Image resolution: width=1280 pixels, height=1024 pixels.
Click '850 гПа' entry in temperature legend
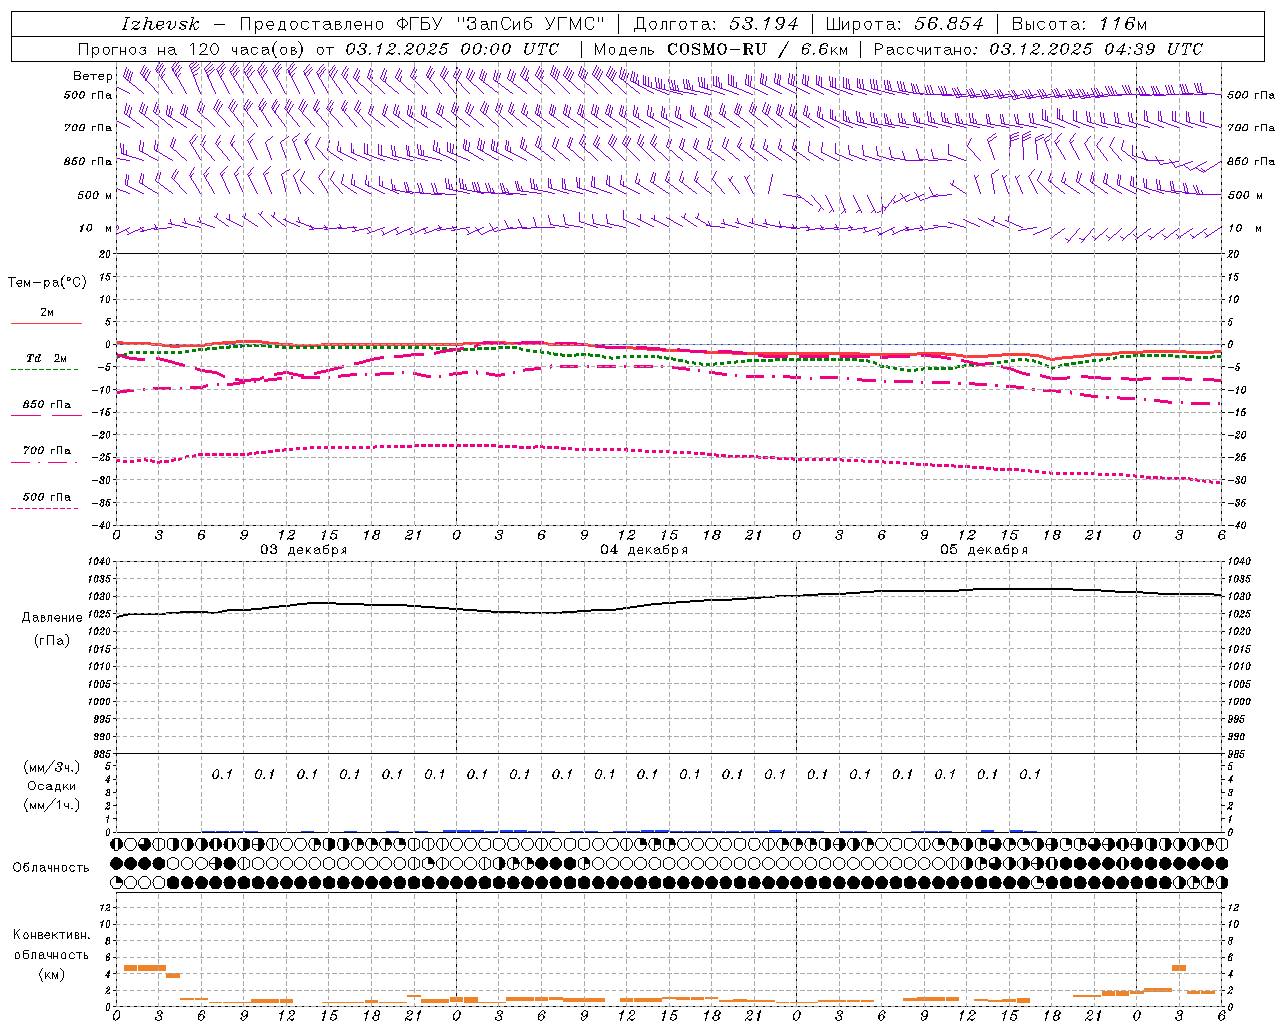click(47, 405)
